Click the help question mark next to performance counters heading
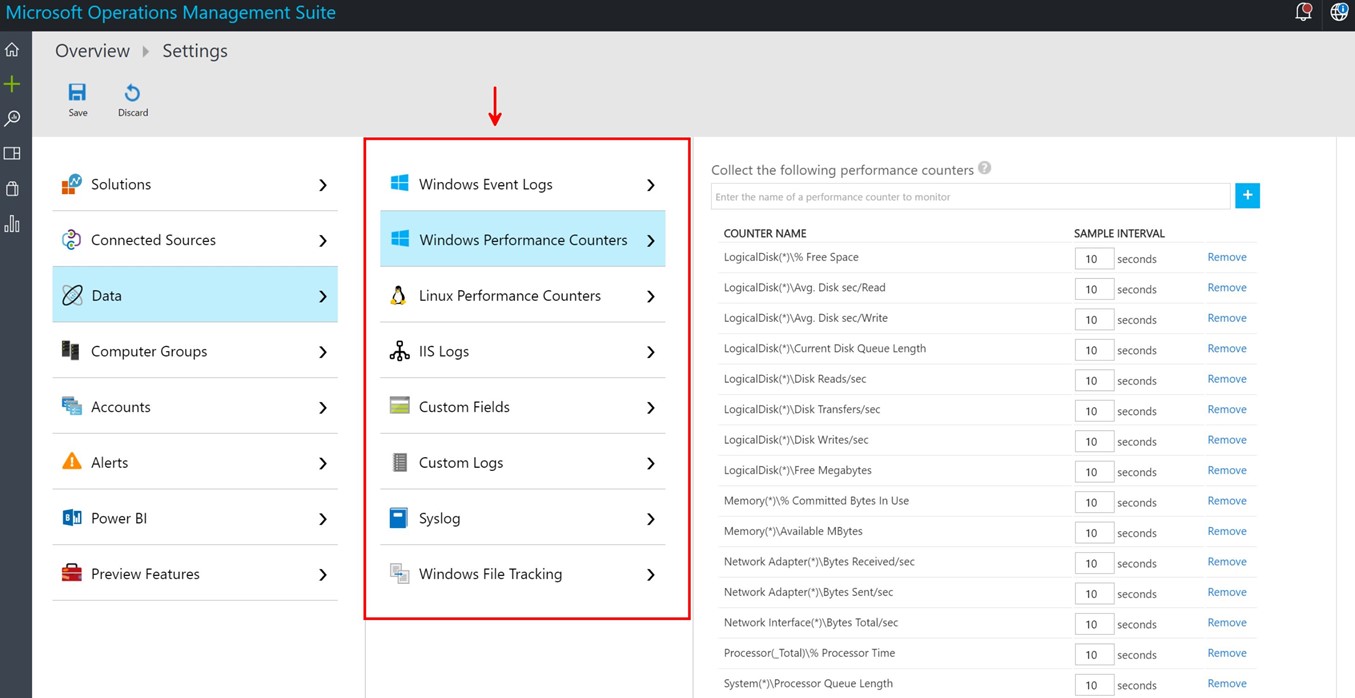This screenshot has height=698, width=1355. [985, 168]
